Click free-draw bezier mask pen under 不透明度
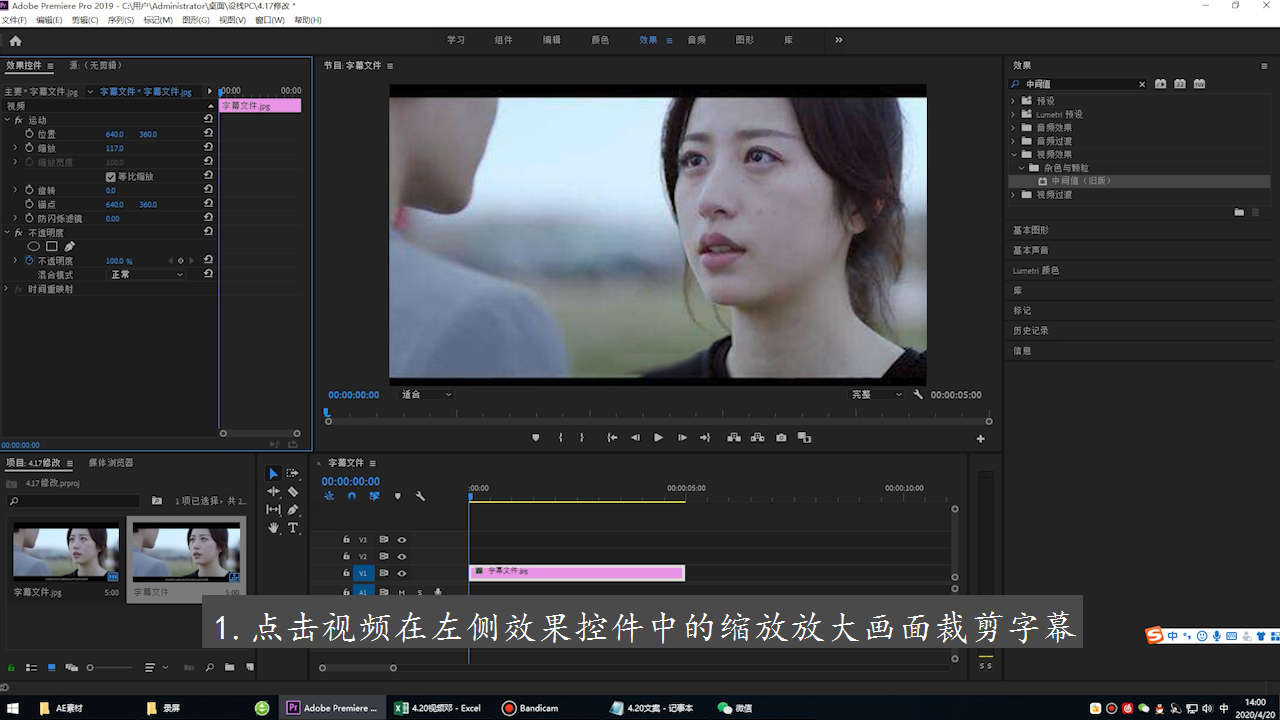Viewport: 1280px width, 720px height. 70,246
